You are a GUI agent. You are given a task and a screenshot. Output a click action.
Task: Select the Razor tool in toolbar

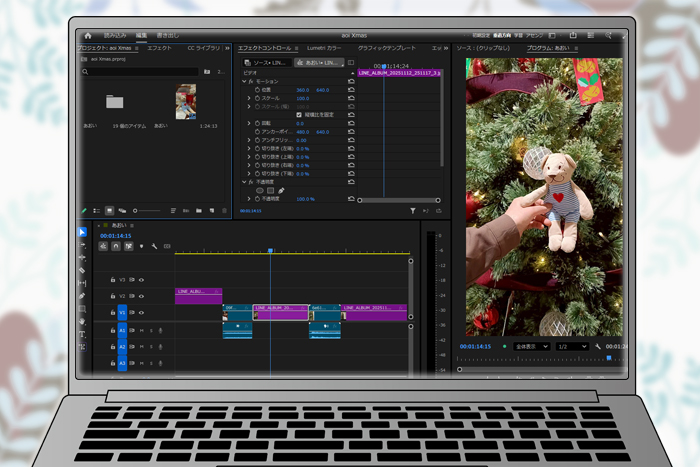(83, 270)
